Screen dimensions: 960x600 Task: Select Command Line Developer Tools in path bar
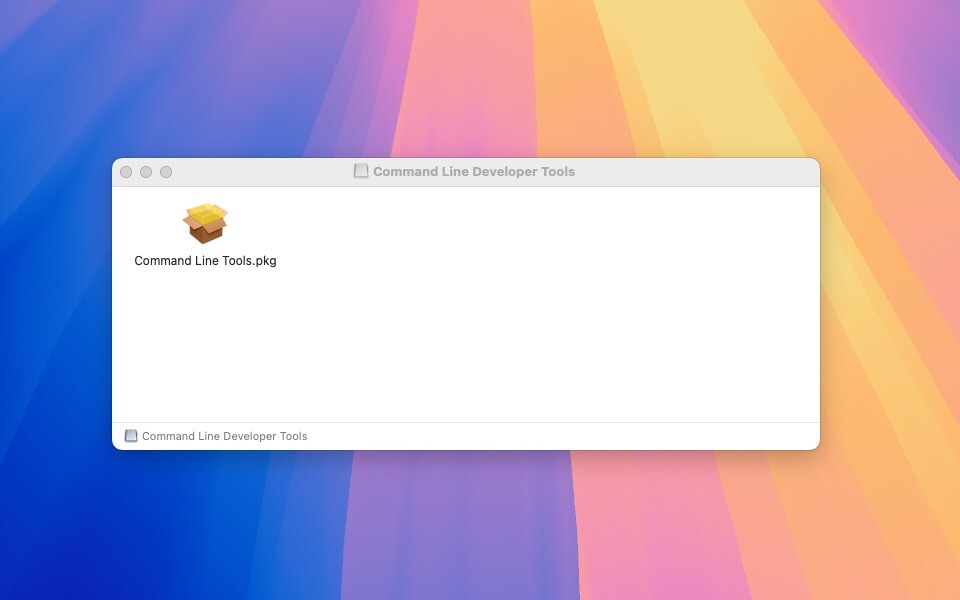click(225, 436)
